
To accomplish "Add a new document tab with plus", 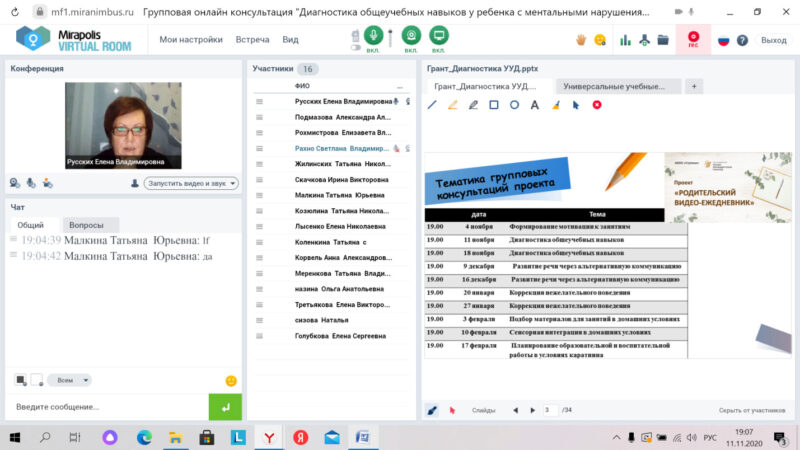I will pos(694,87).
